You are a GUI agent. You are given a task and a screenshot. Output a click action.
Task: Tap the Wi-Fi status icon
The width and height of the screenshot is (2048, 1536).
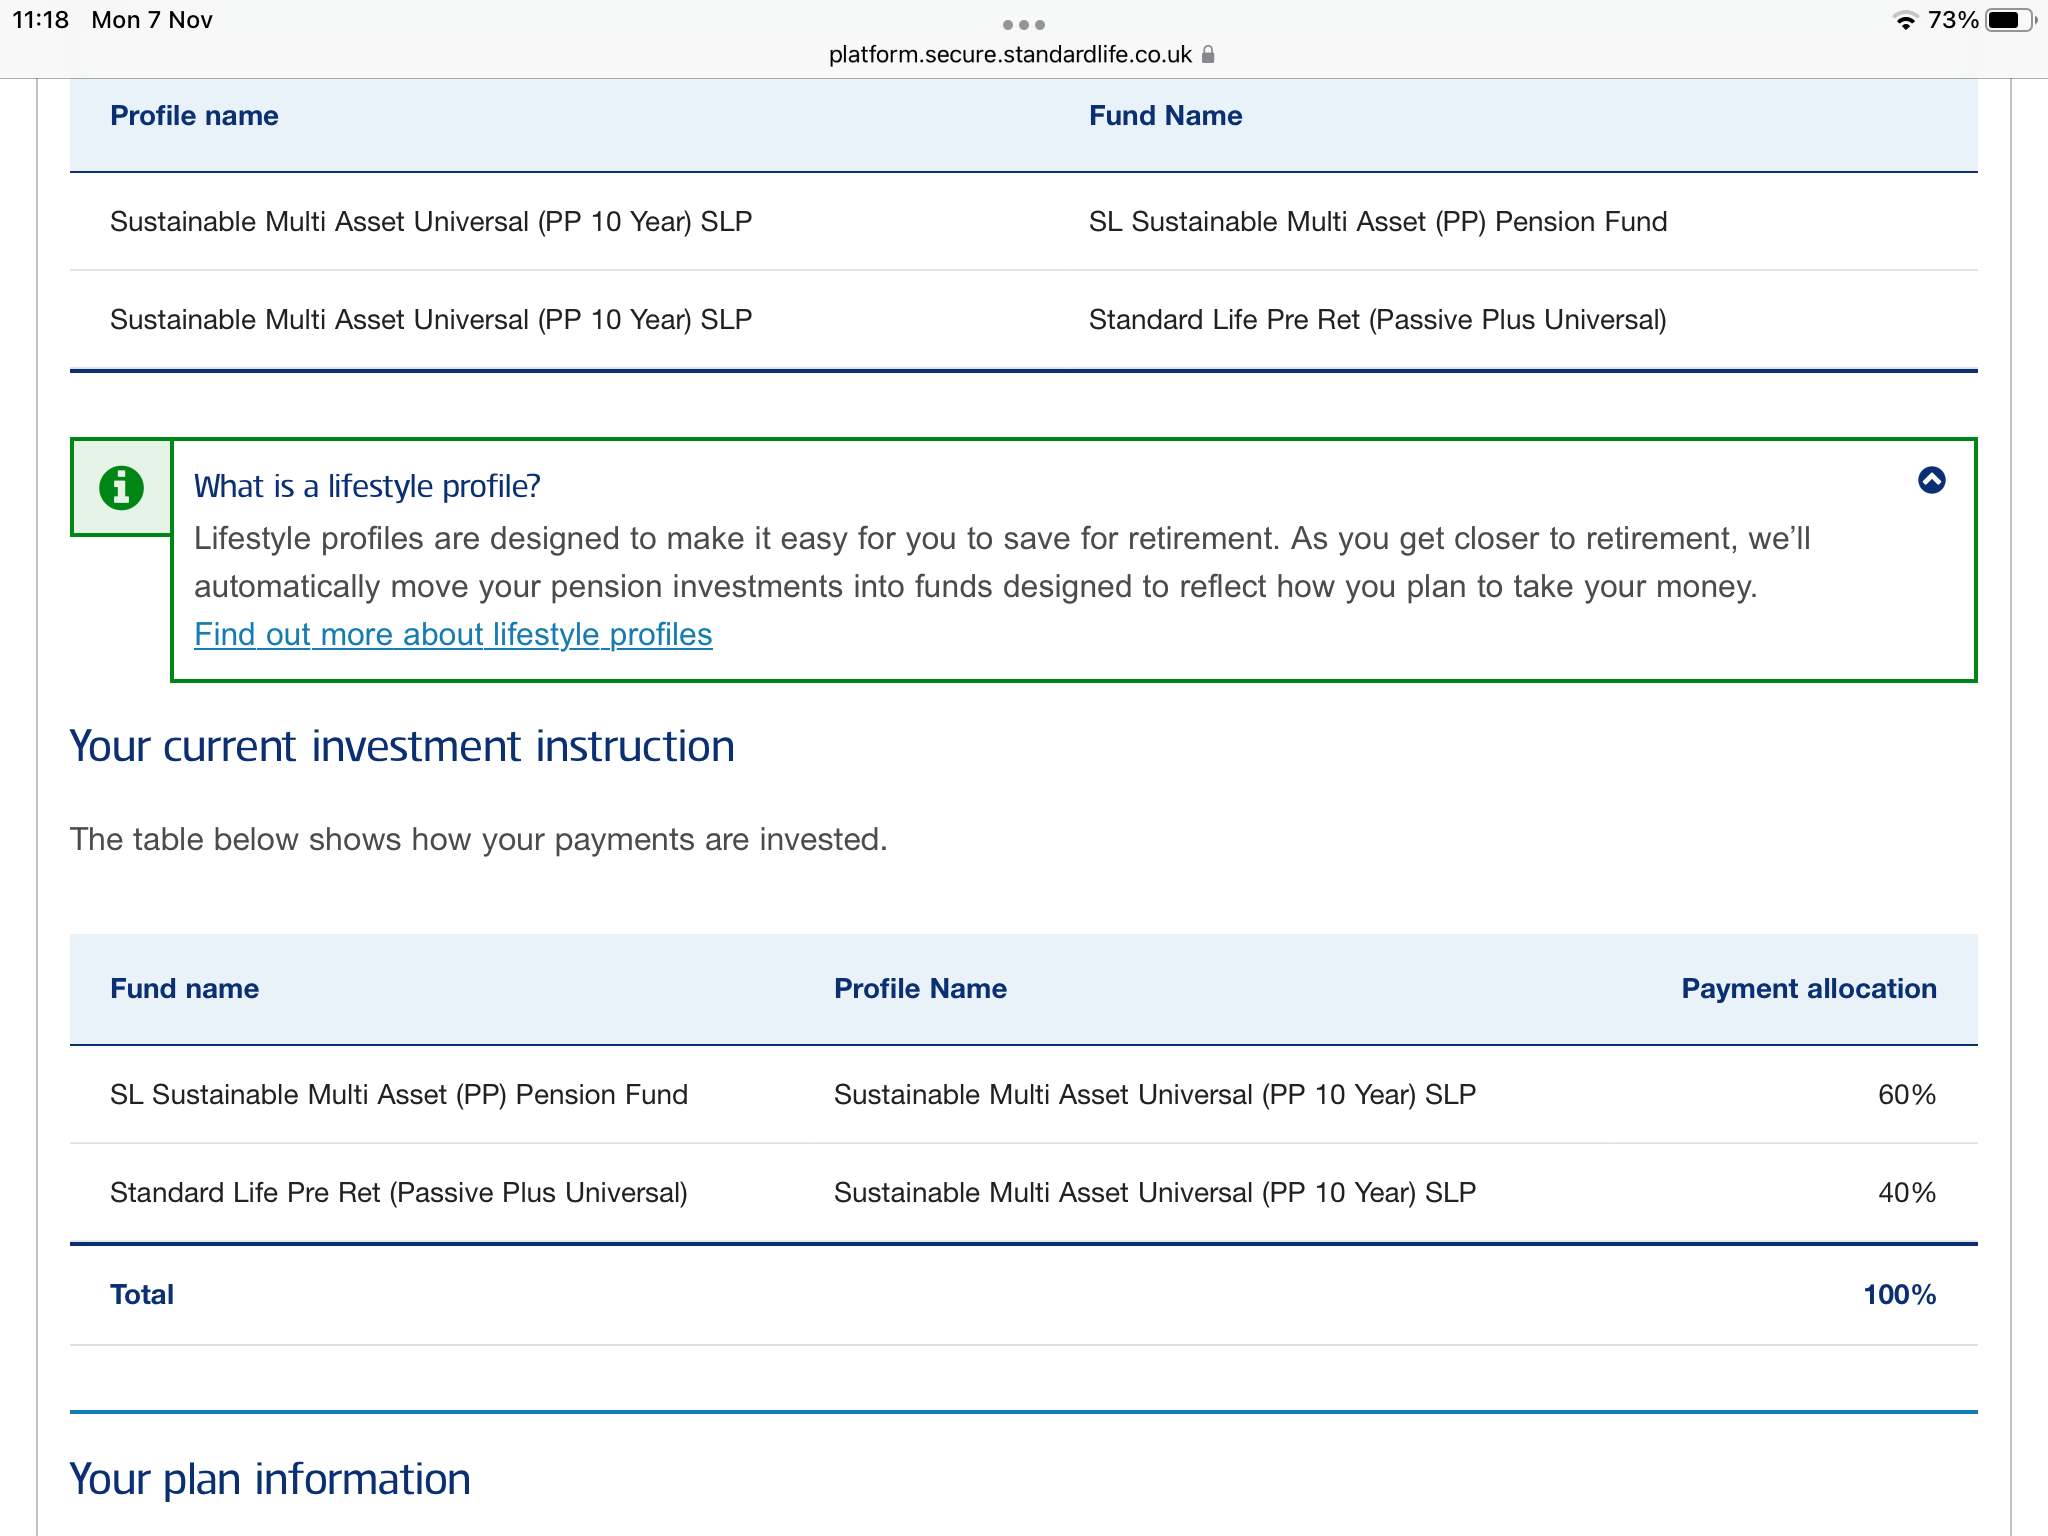click(1905, 21)
